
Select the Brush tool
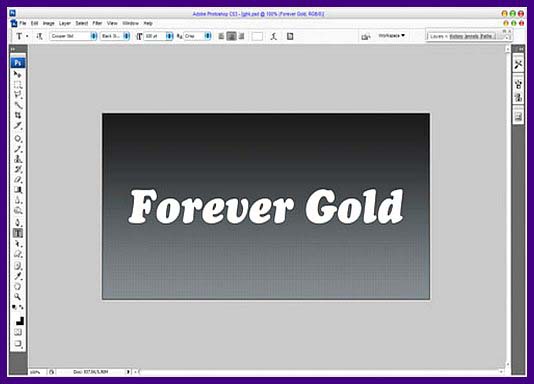point(17,149)
